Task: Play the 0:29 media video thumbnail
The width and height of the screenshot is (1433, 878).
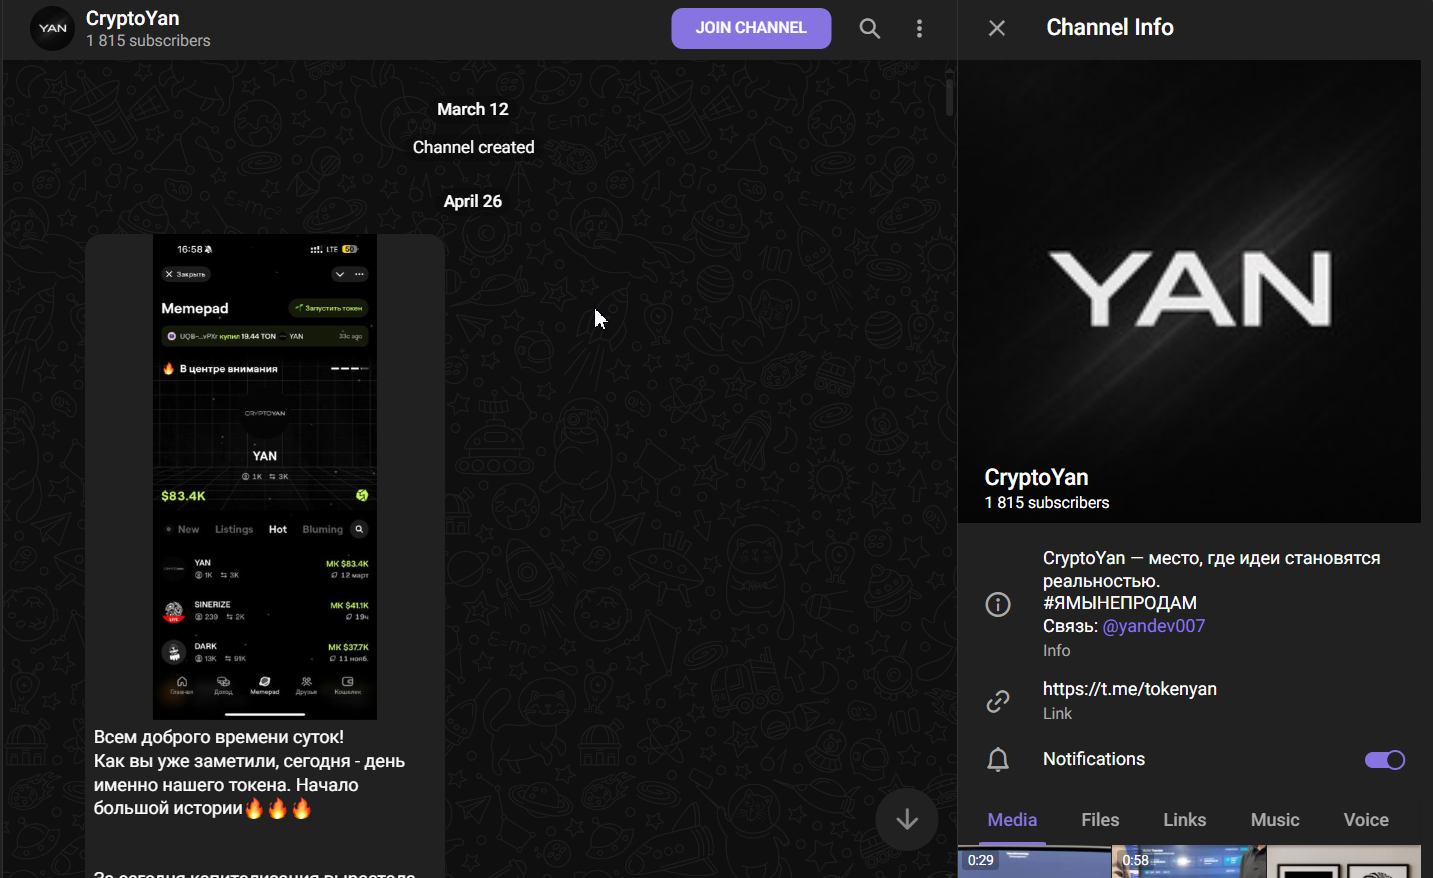Action: (x=1034, y=862)
